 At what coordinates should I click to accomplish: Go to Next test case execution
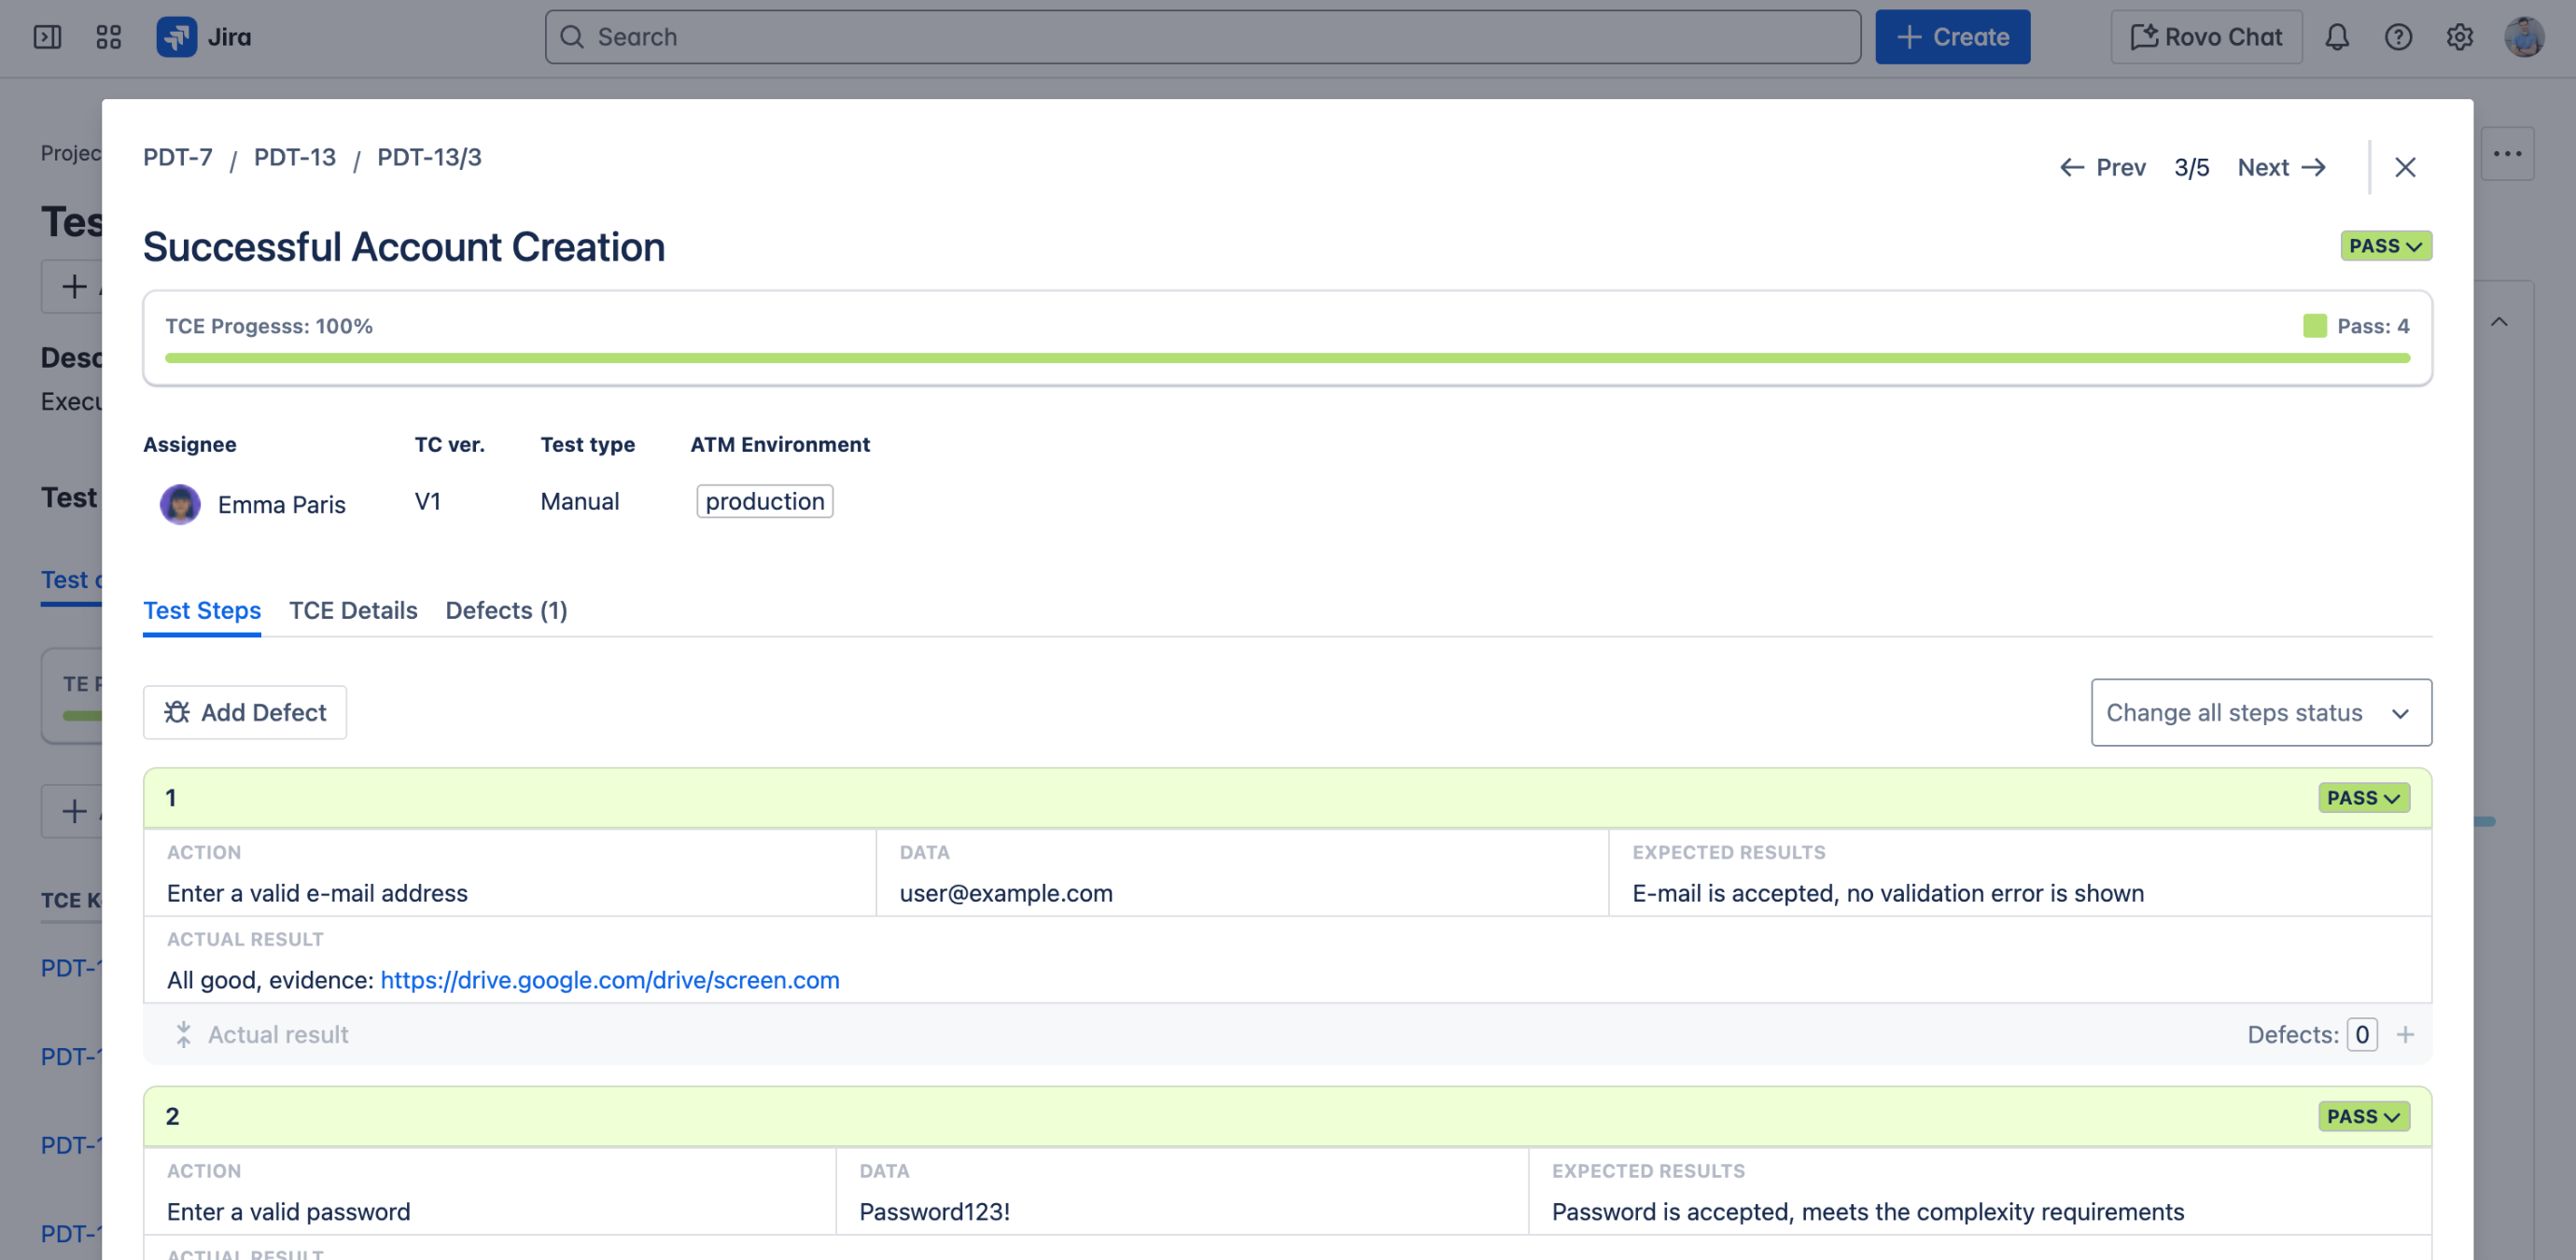[2280, 167]
